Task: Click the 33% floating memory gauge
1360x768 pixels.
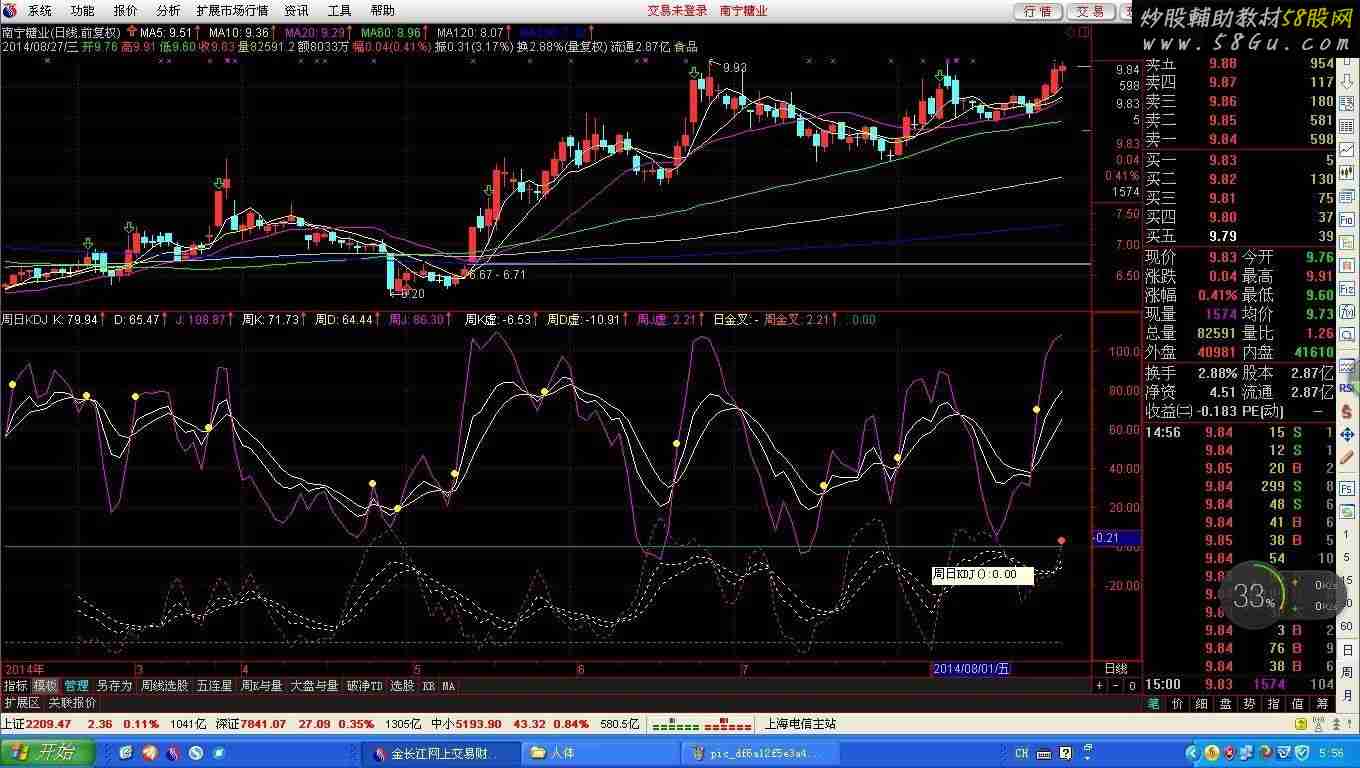Action: (1254, 597)
